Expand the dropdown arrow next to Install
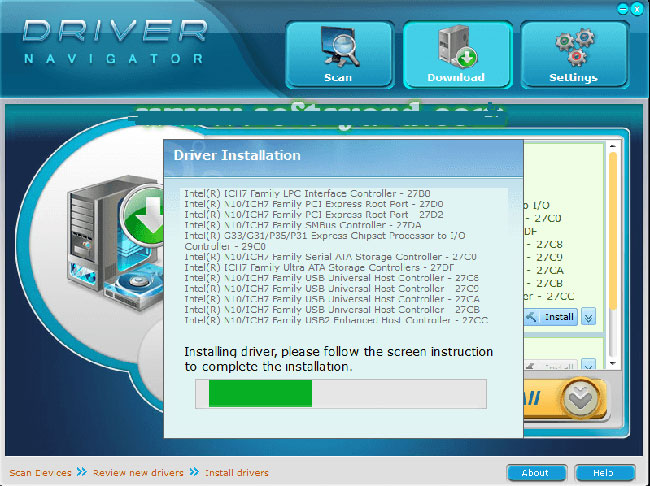650x486 pixels. pos(589,317)
